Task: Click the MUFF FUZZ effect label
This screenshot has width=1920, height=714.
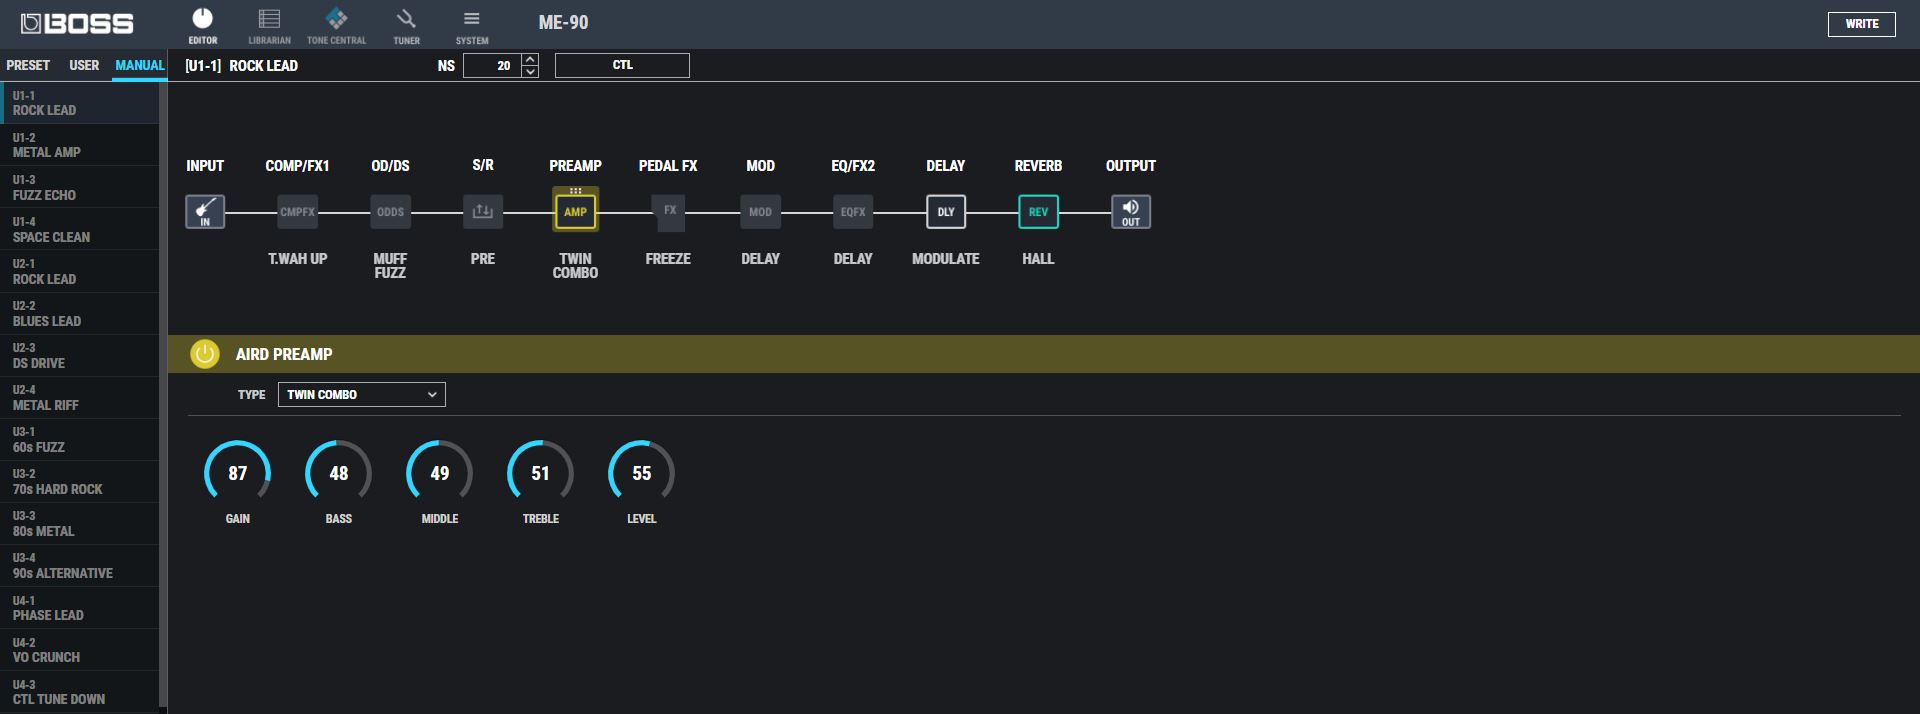Action: (x=390, y=265)
